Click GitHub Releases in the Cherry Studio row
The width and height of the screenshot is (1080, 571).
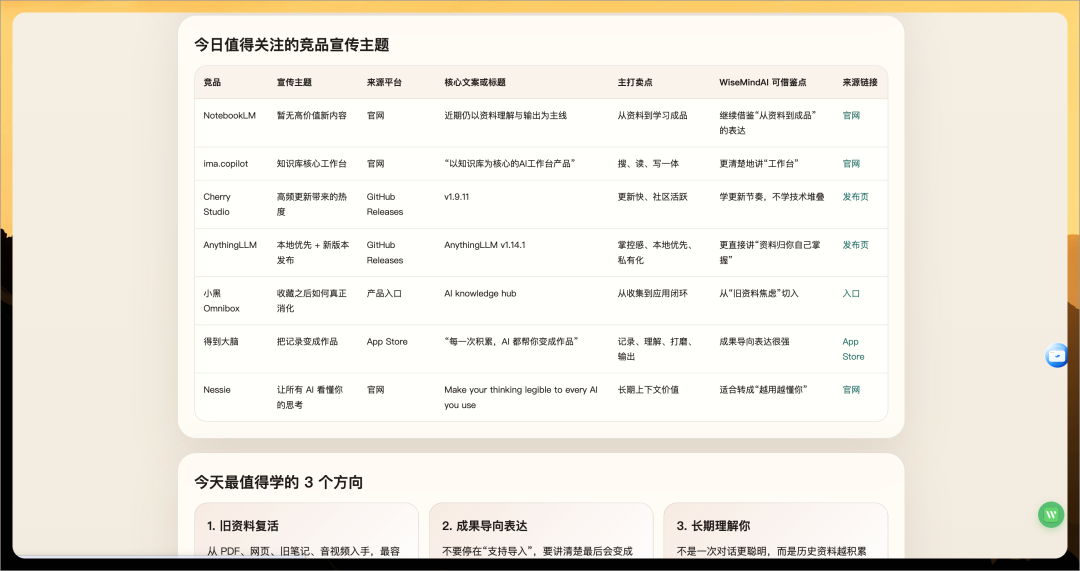pyautogui.click(x=385, y=205)
